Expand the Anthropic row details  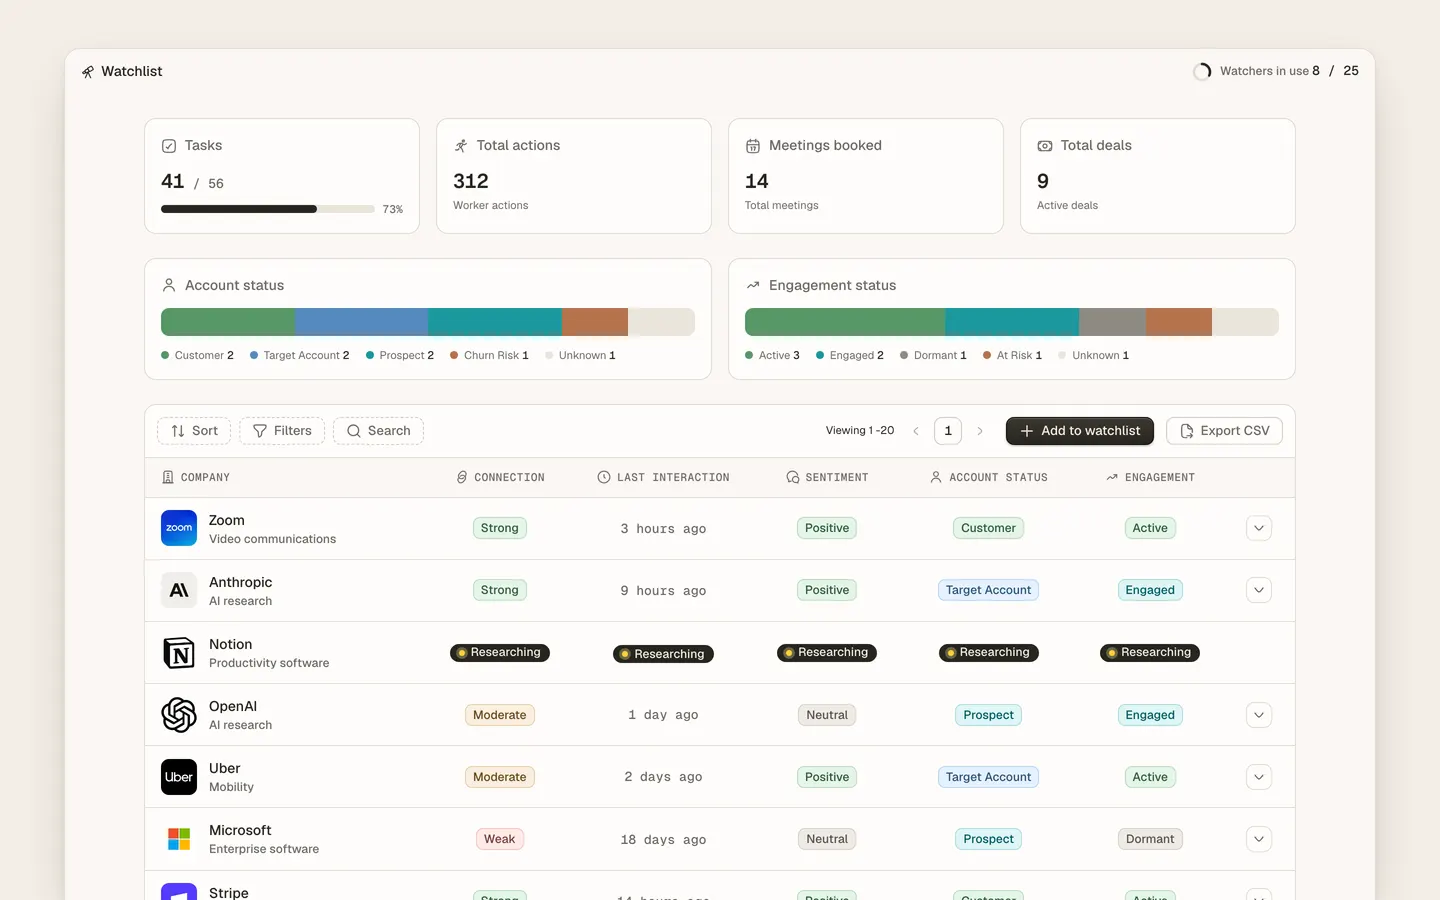[x=1259, y=590]
